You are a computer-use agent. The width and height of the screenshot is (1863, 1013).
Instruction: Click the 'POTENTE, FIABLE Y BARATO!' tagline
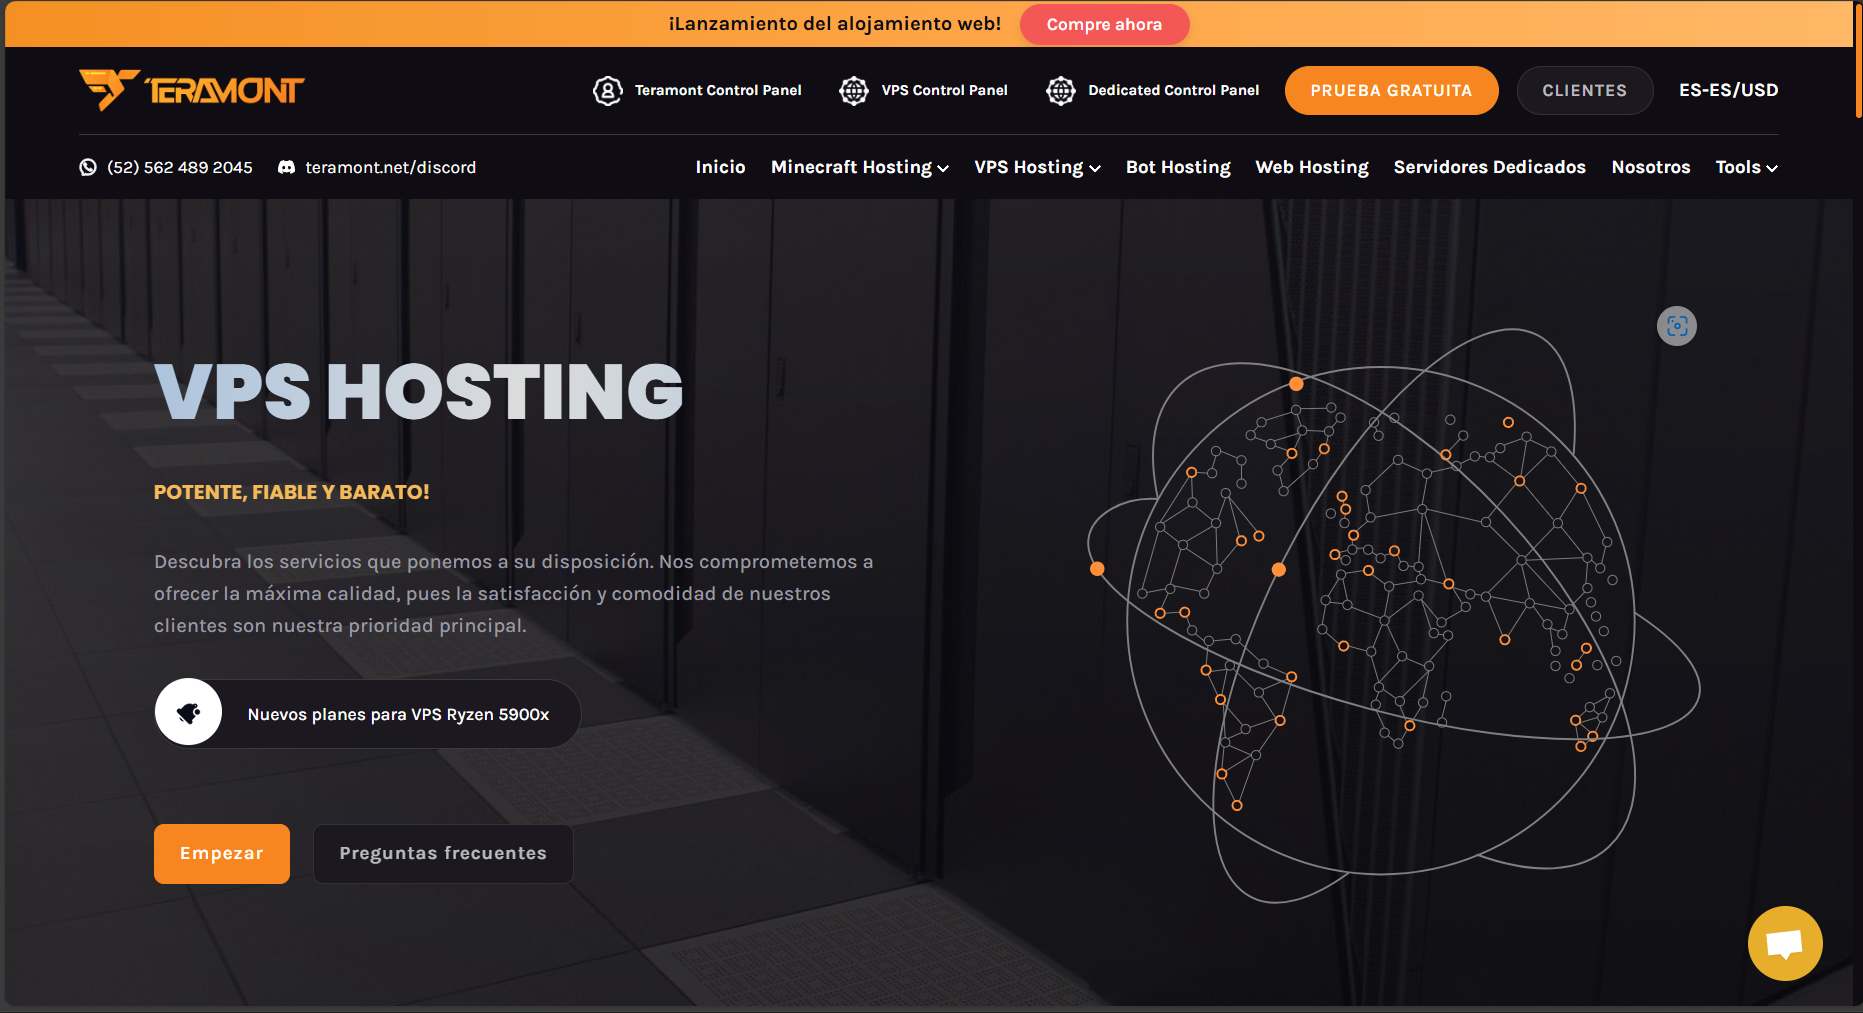[291, 492]
